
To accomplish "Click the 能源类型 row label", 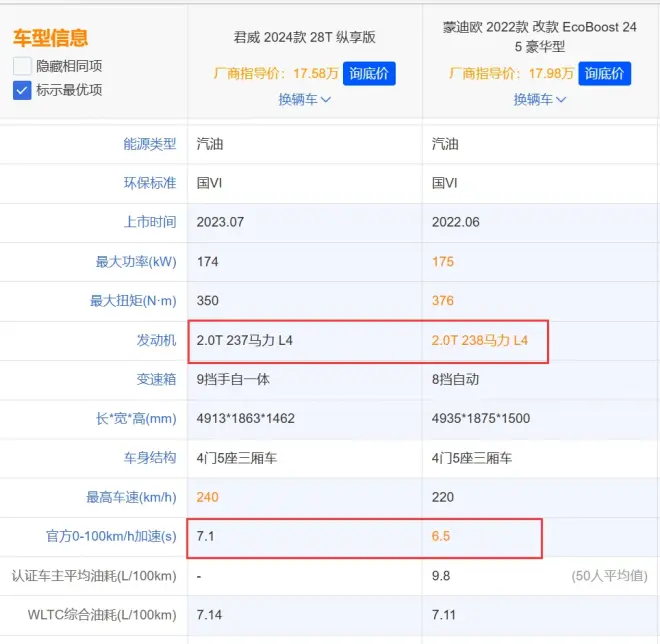I will coord(149,144).
